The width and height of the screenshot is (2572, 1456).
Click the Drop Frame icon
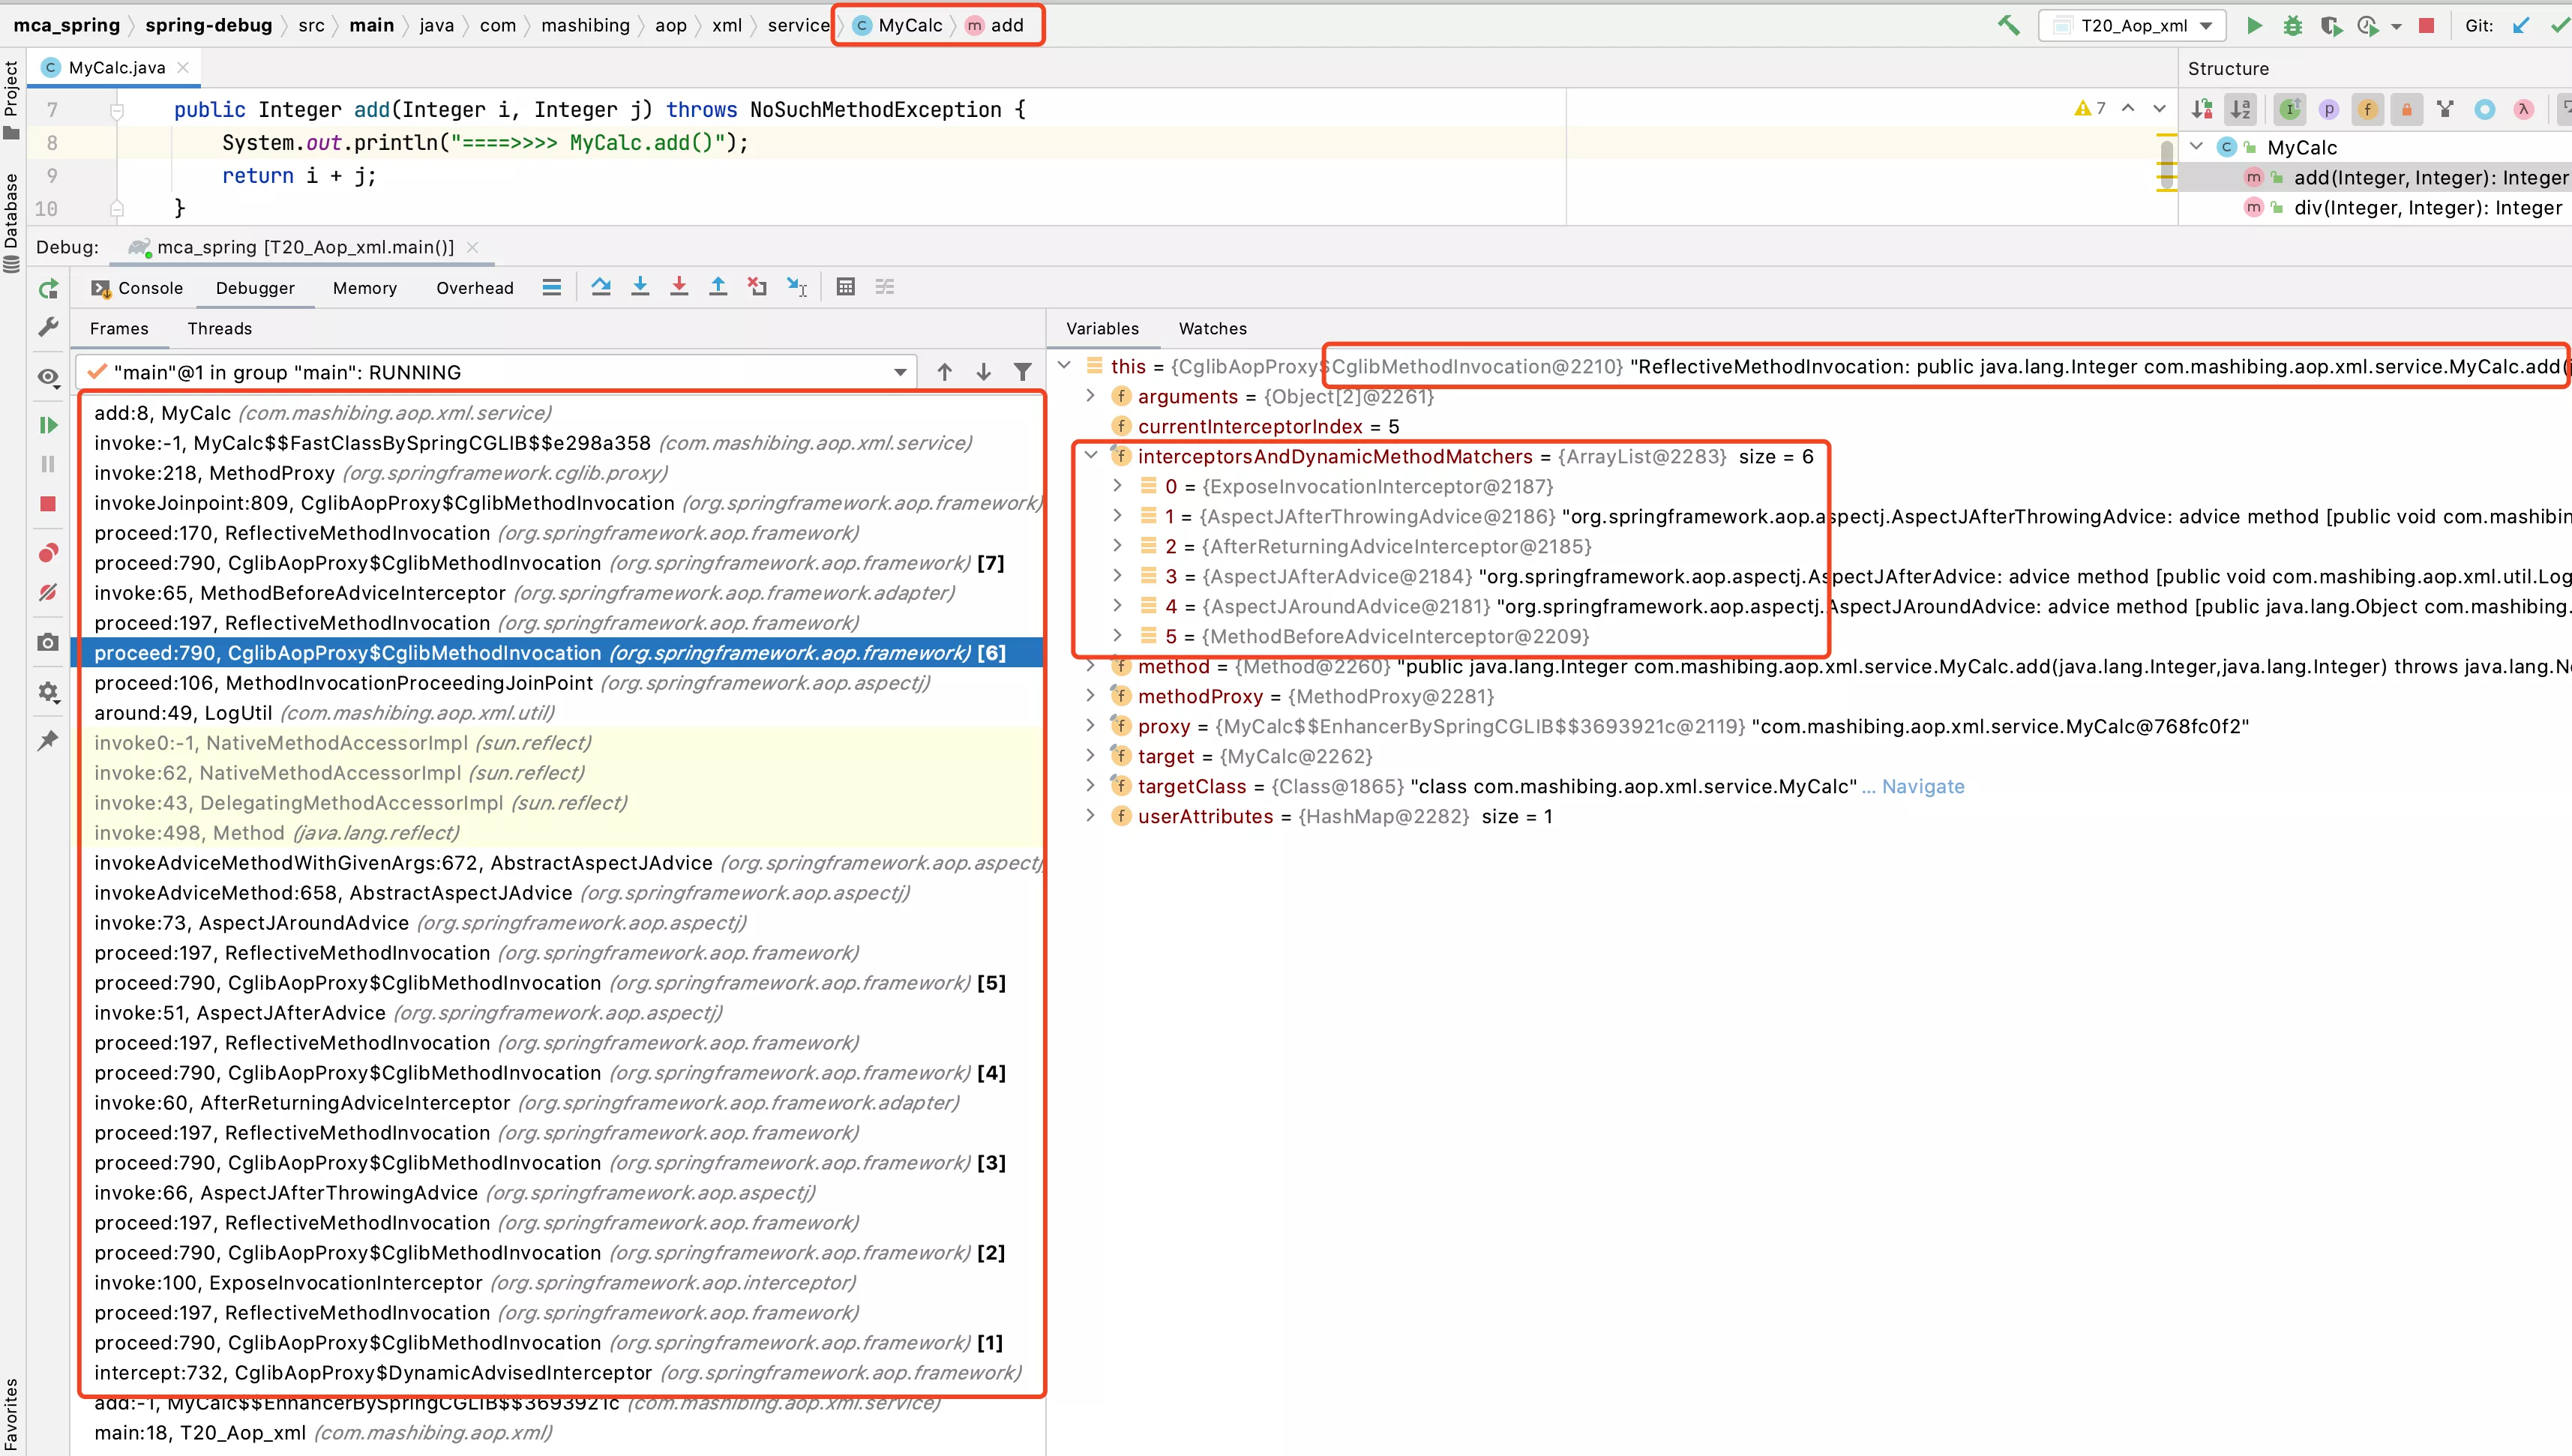click(757, 288)
